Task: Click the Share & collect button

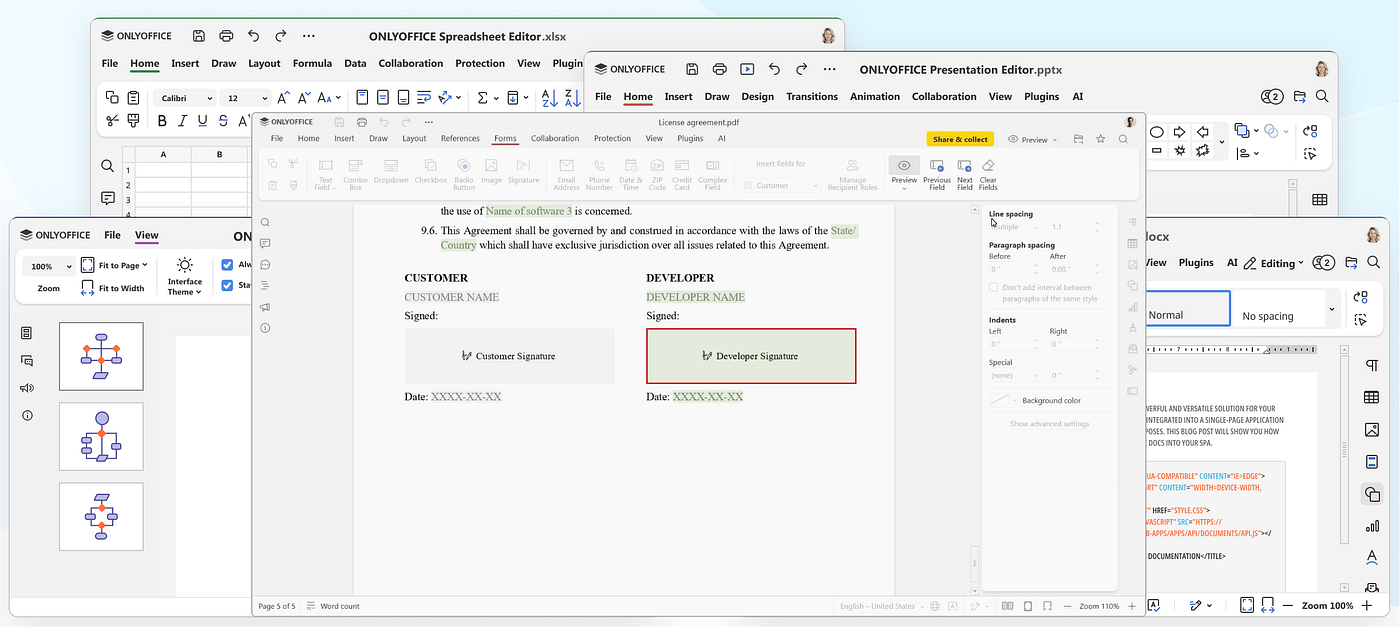Action: pyautogui.click(x=961, y=139)
